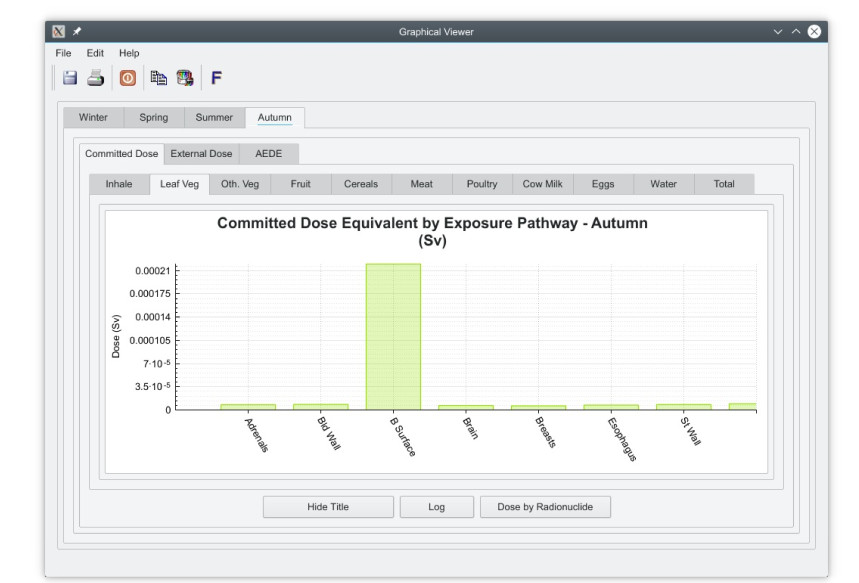
Task: Open the X window menu icon
Action: 60,32
